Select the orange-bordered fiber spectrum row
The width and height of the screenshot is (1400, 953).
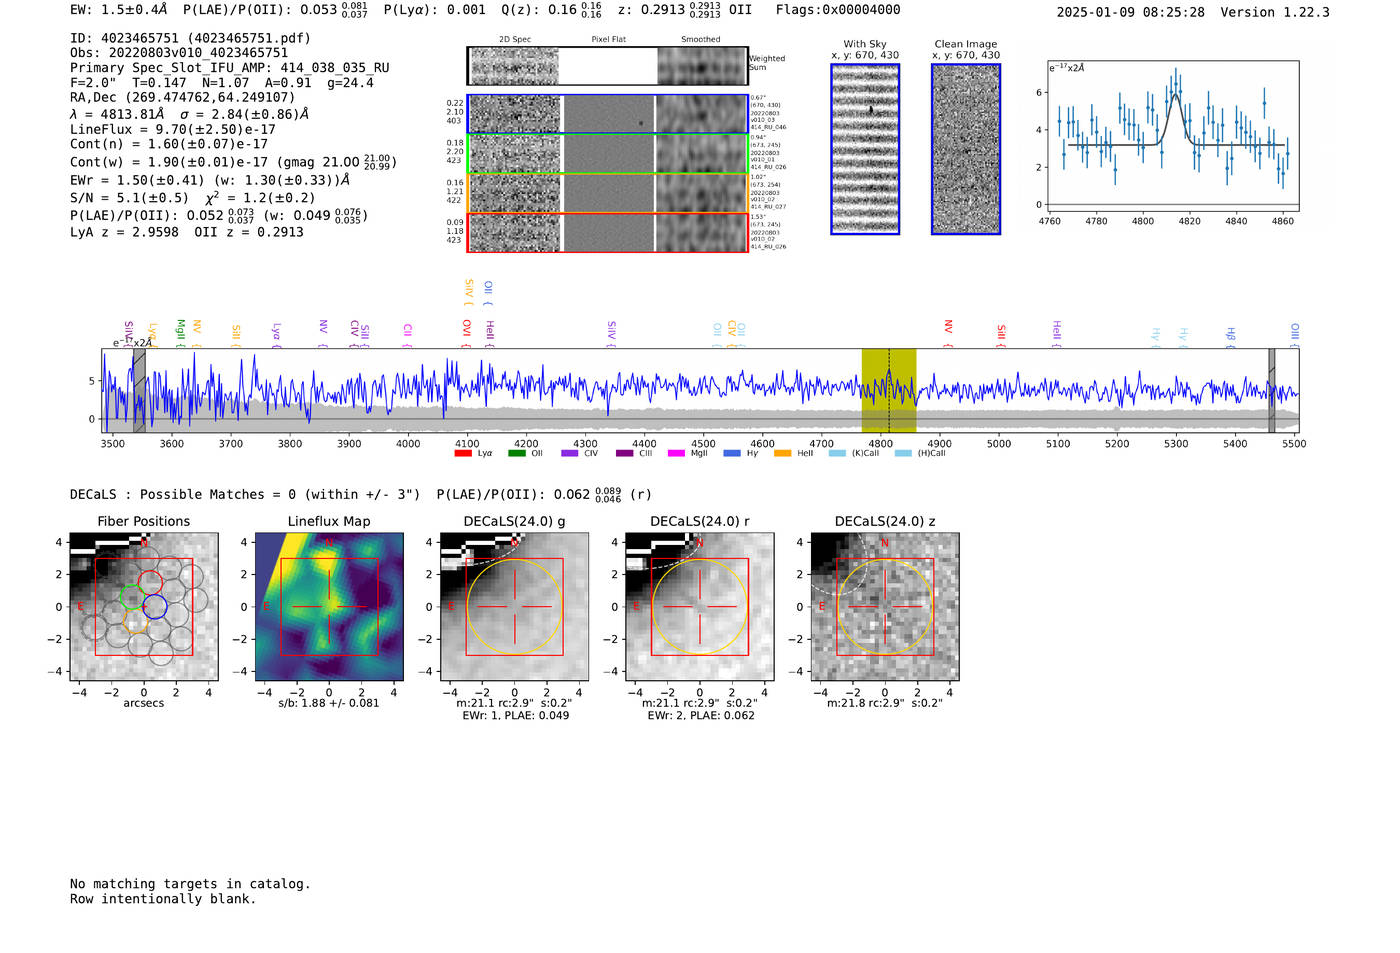pos(607,193)
